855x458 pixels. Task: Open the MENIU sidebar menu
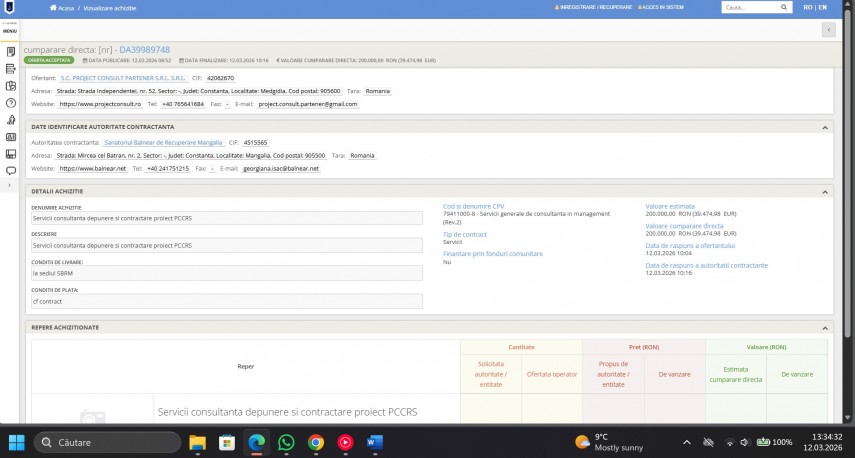coord(10,29)
